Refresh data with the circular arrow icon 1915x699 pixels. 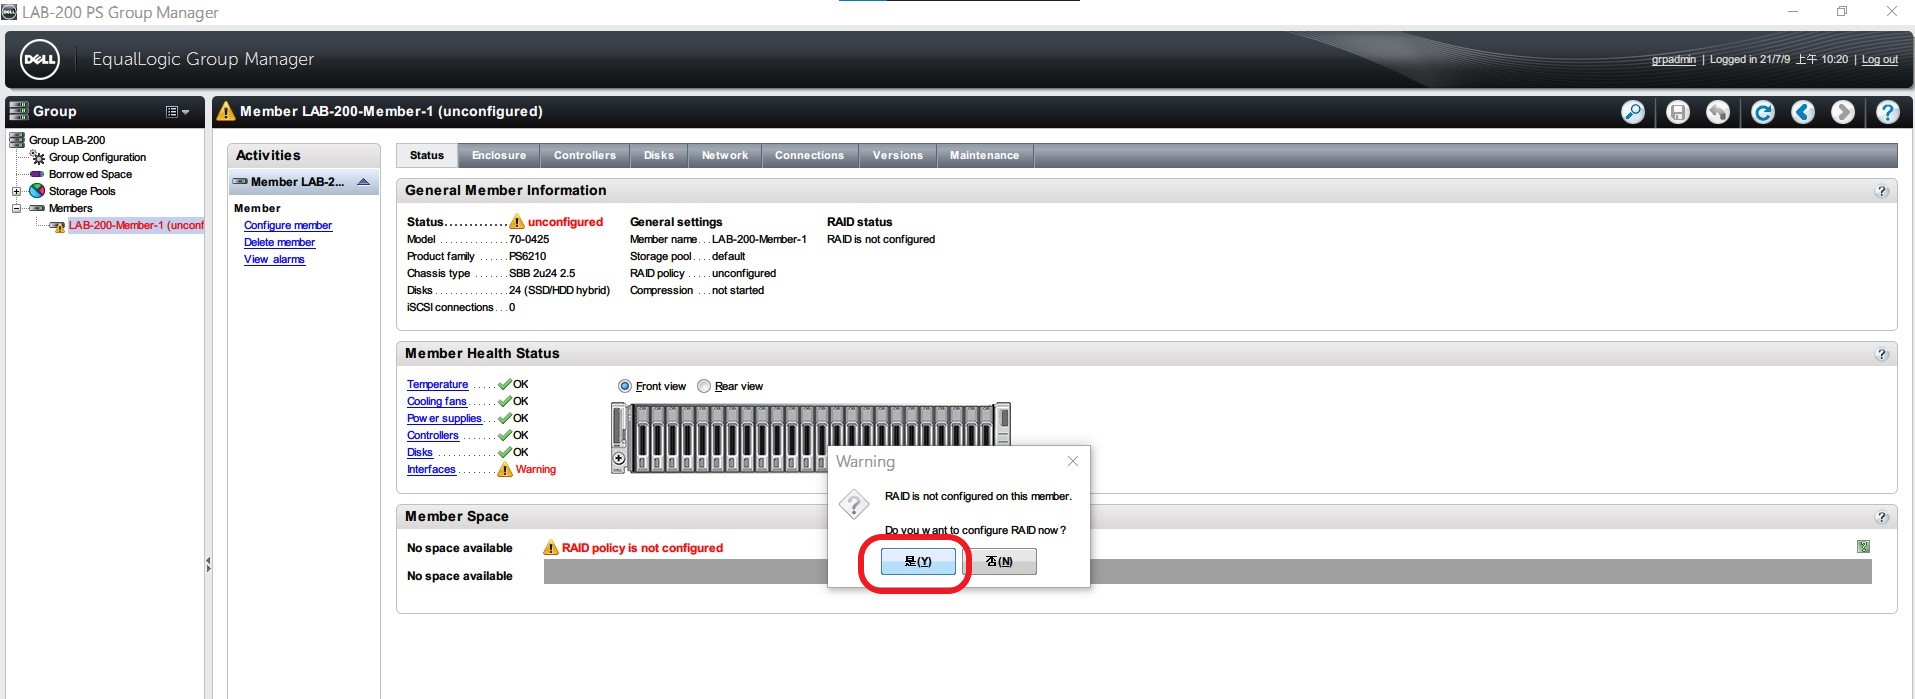click(1763, 112)
